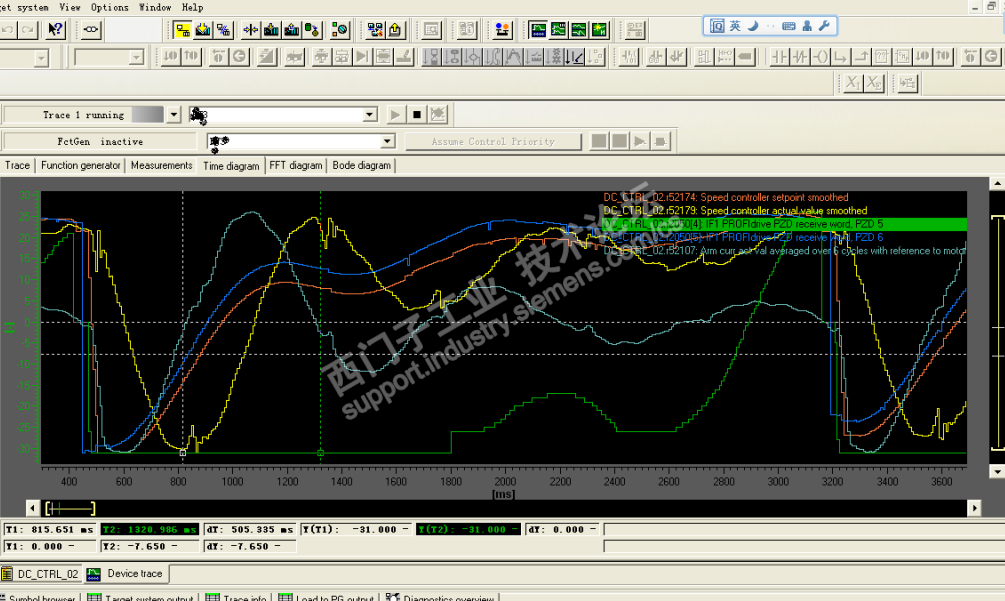Open the Diagnostics overview tab
Screen dimensions: 1005x601
(440, 598)
